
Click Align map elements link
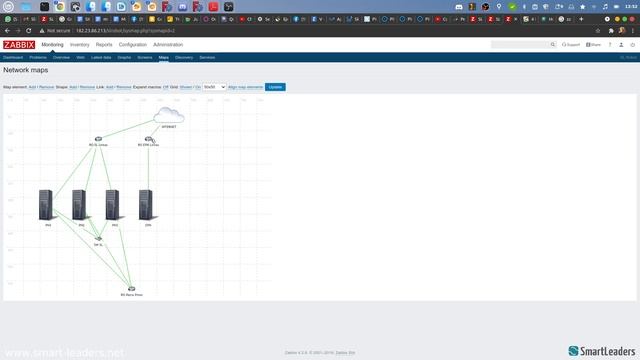pyautogui.click(x=245, y=87)
